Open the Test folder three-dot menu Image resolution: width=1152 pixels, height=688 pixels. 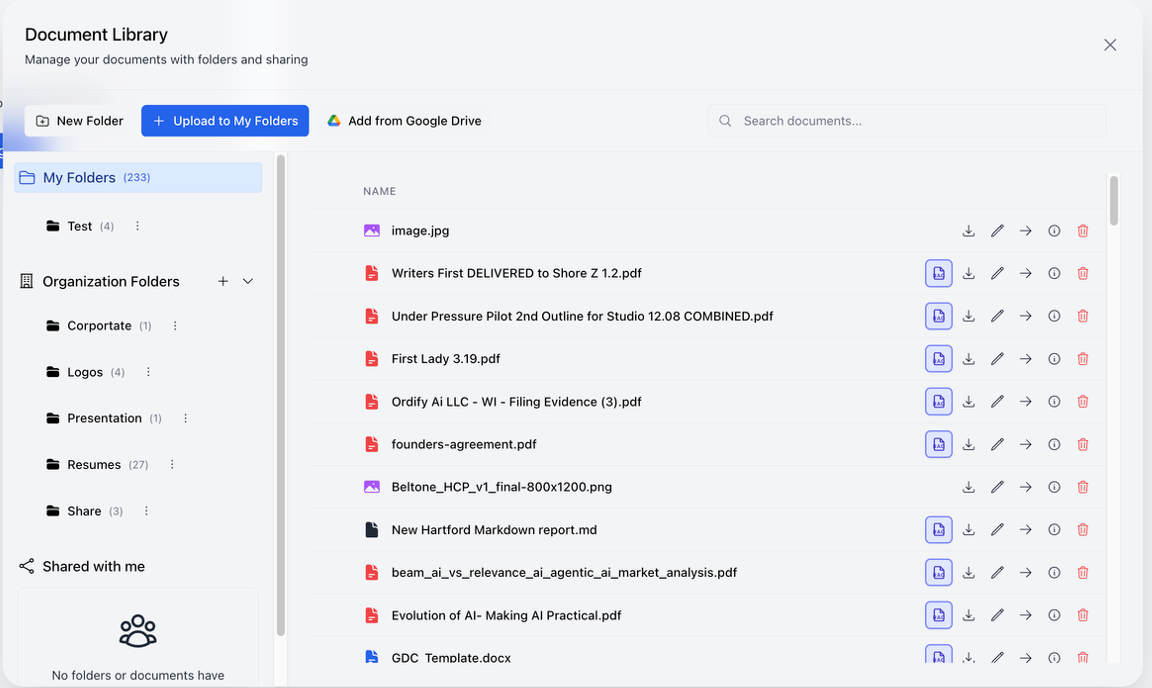pyautogui.click(x=137, y=226)
